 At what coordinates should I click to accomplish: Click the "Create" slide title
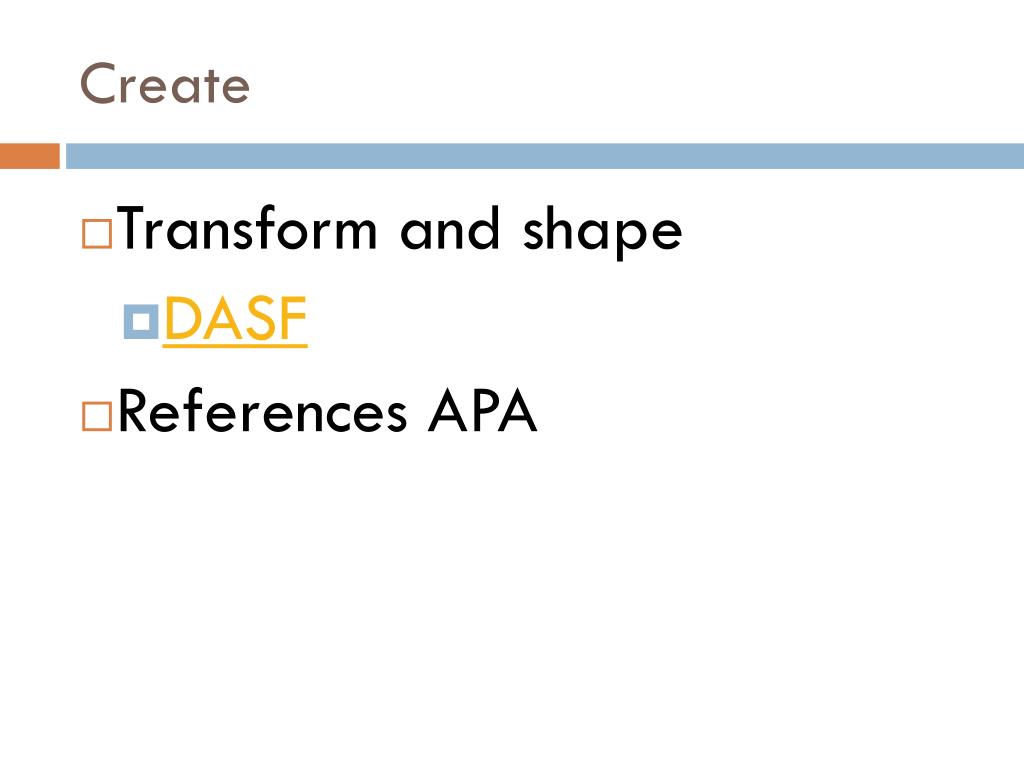point(165,84)
